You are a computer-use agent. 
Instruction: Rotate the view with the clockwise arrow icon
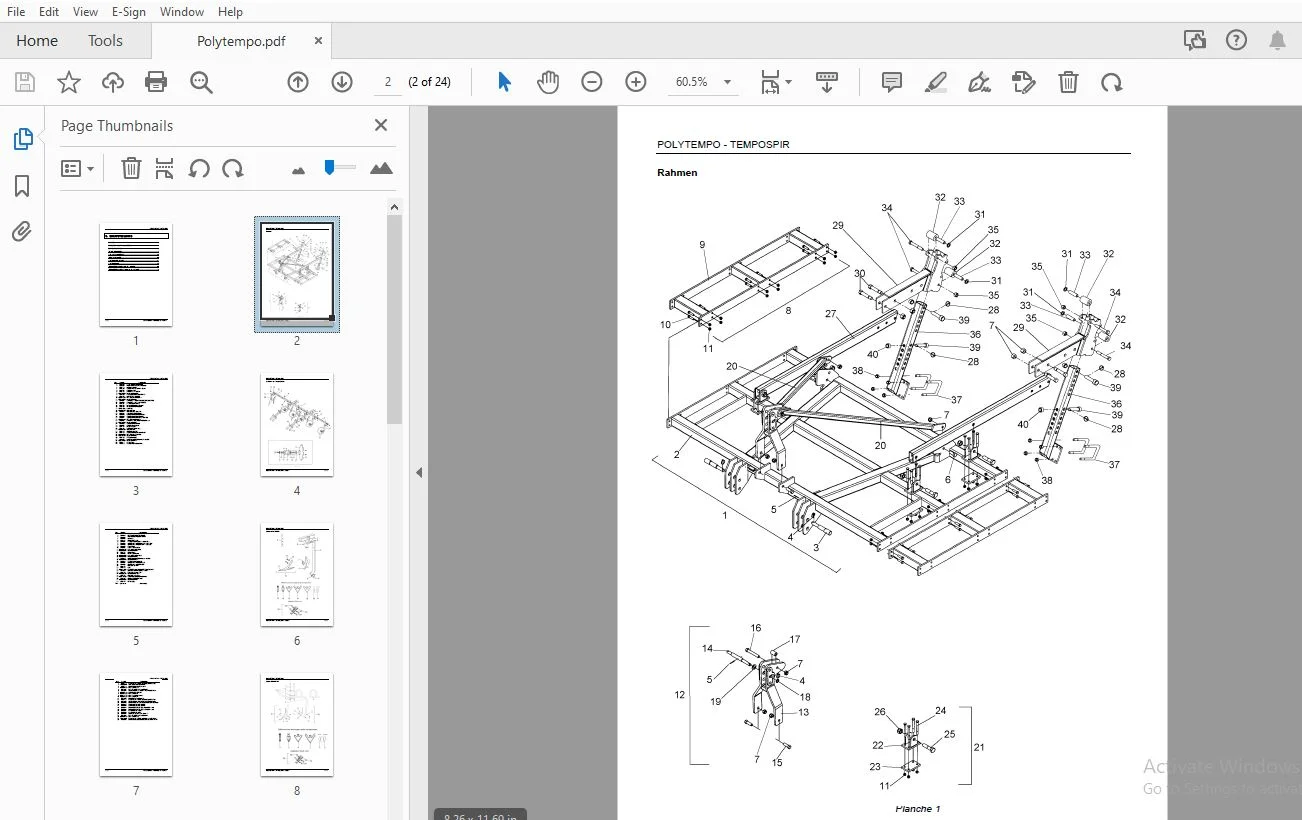click(1112, 82)
